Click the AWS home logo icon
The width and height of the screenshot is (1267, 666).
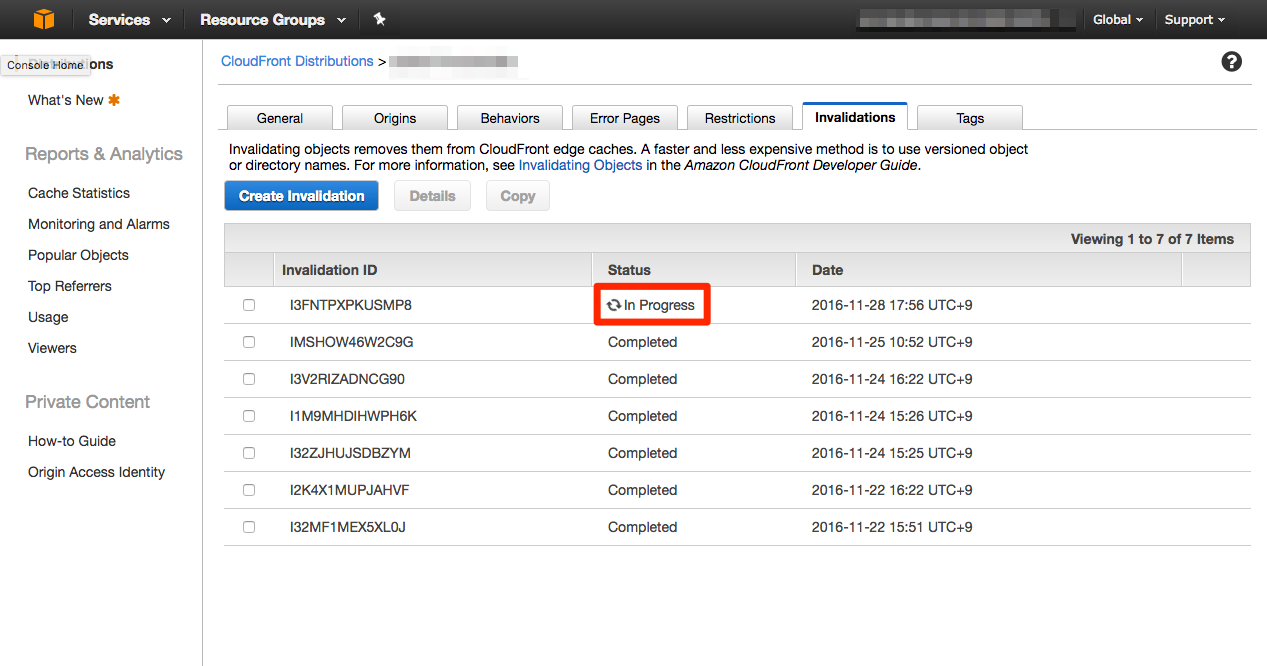(42, 18)
